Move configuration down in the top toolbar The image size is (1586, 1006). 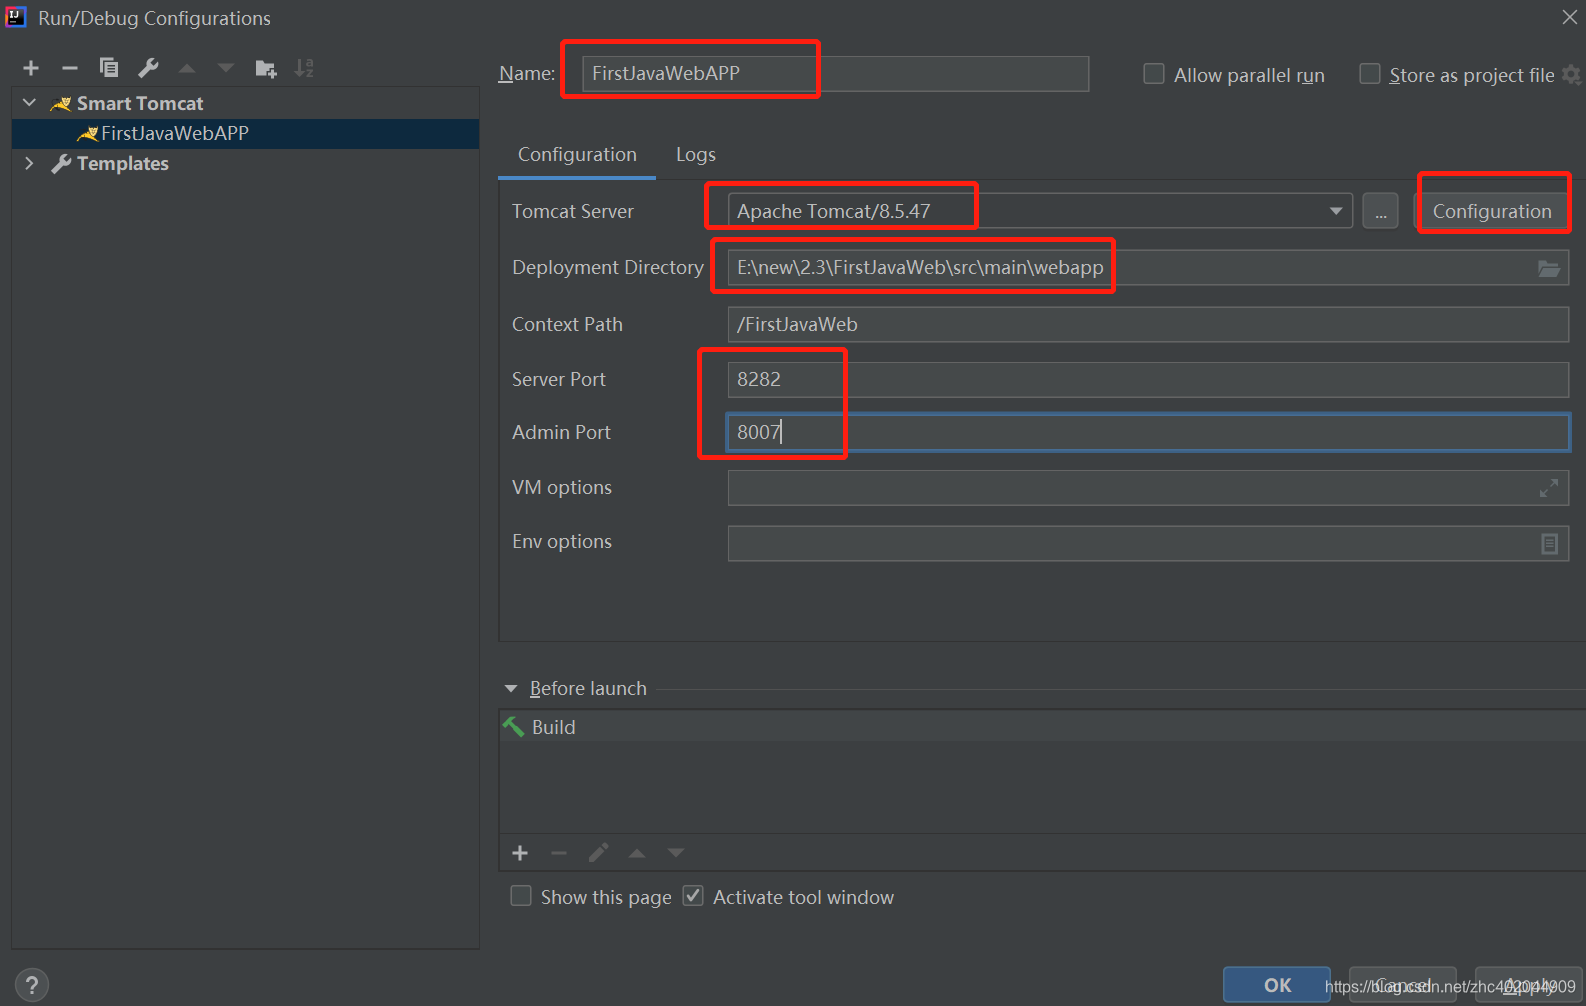click(x=226, y=68)
